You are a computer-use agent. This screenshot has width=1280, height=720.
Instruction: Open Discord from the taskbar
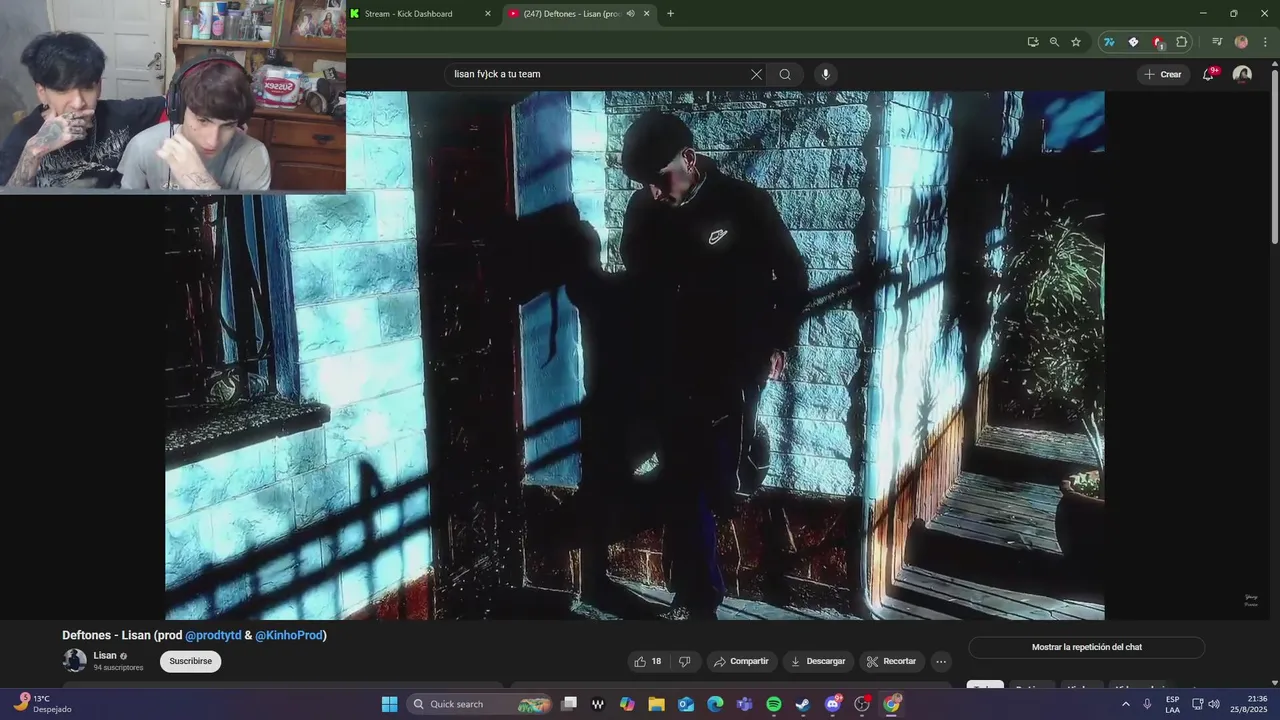click(x=833, y=704)
